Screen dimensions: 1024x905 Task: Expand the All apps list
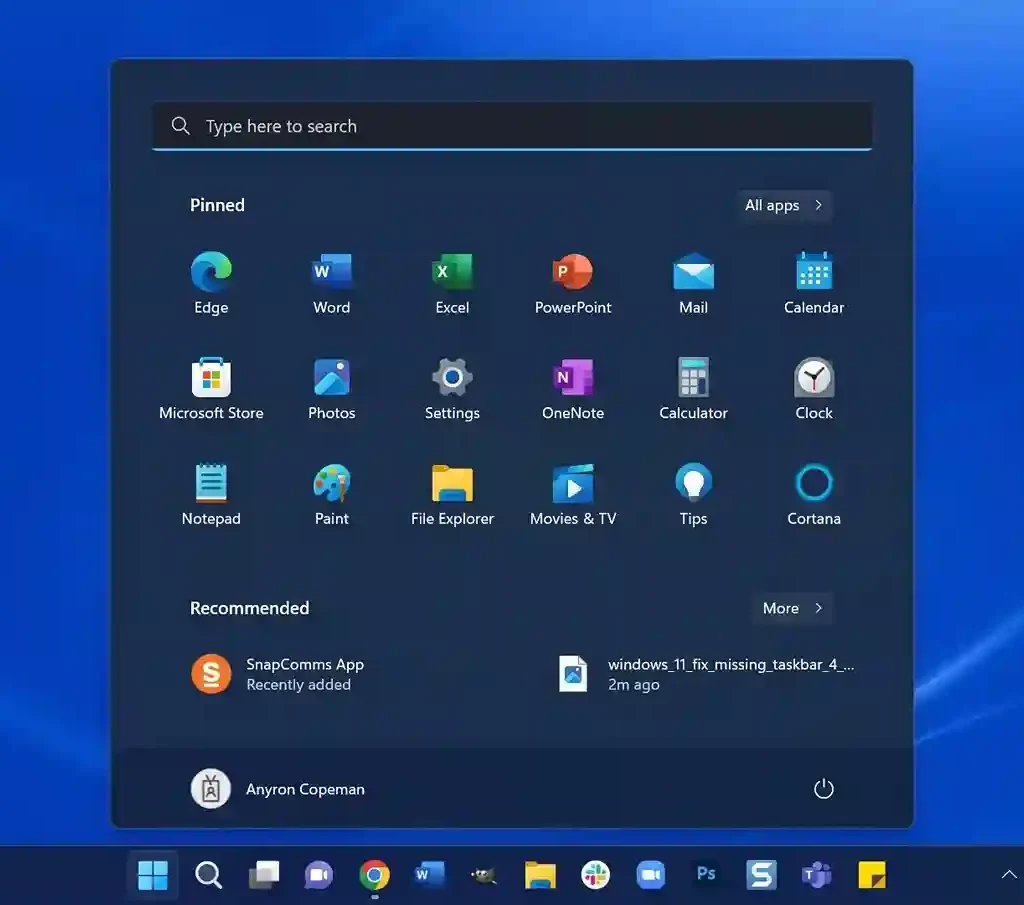(784, 205)
